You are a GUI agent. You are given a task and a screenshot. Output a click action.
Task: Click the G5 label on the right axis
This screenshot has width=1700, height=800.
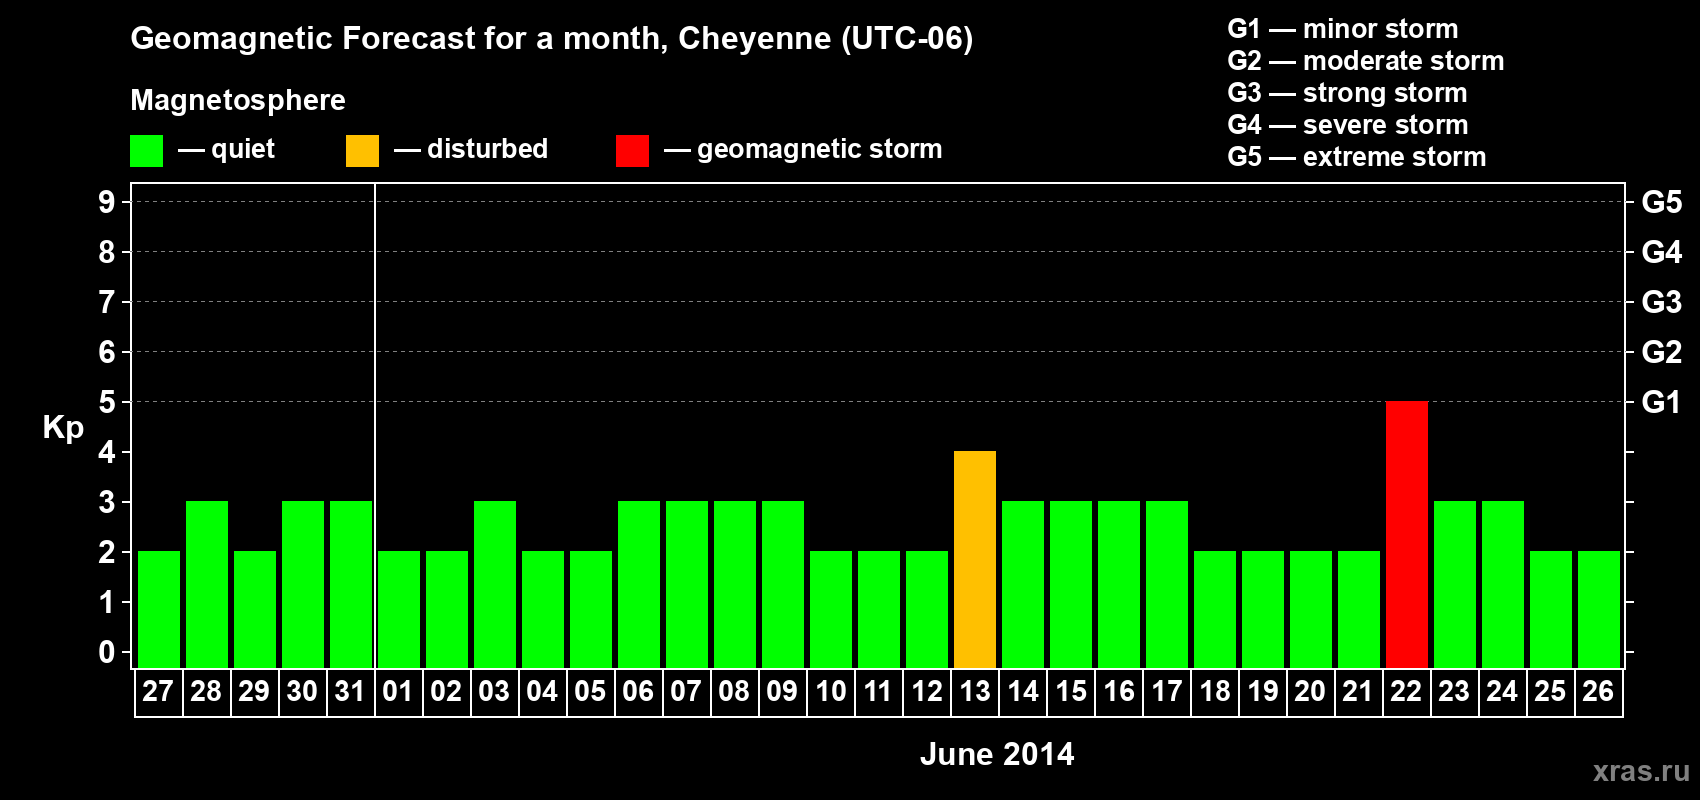pos(1661,202)
